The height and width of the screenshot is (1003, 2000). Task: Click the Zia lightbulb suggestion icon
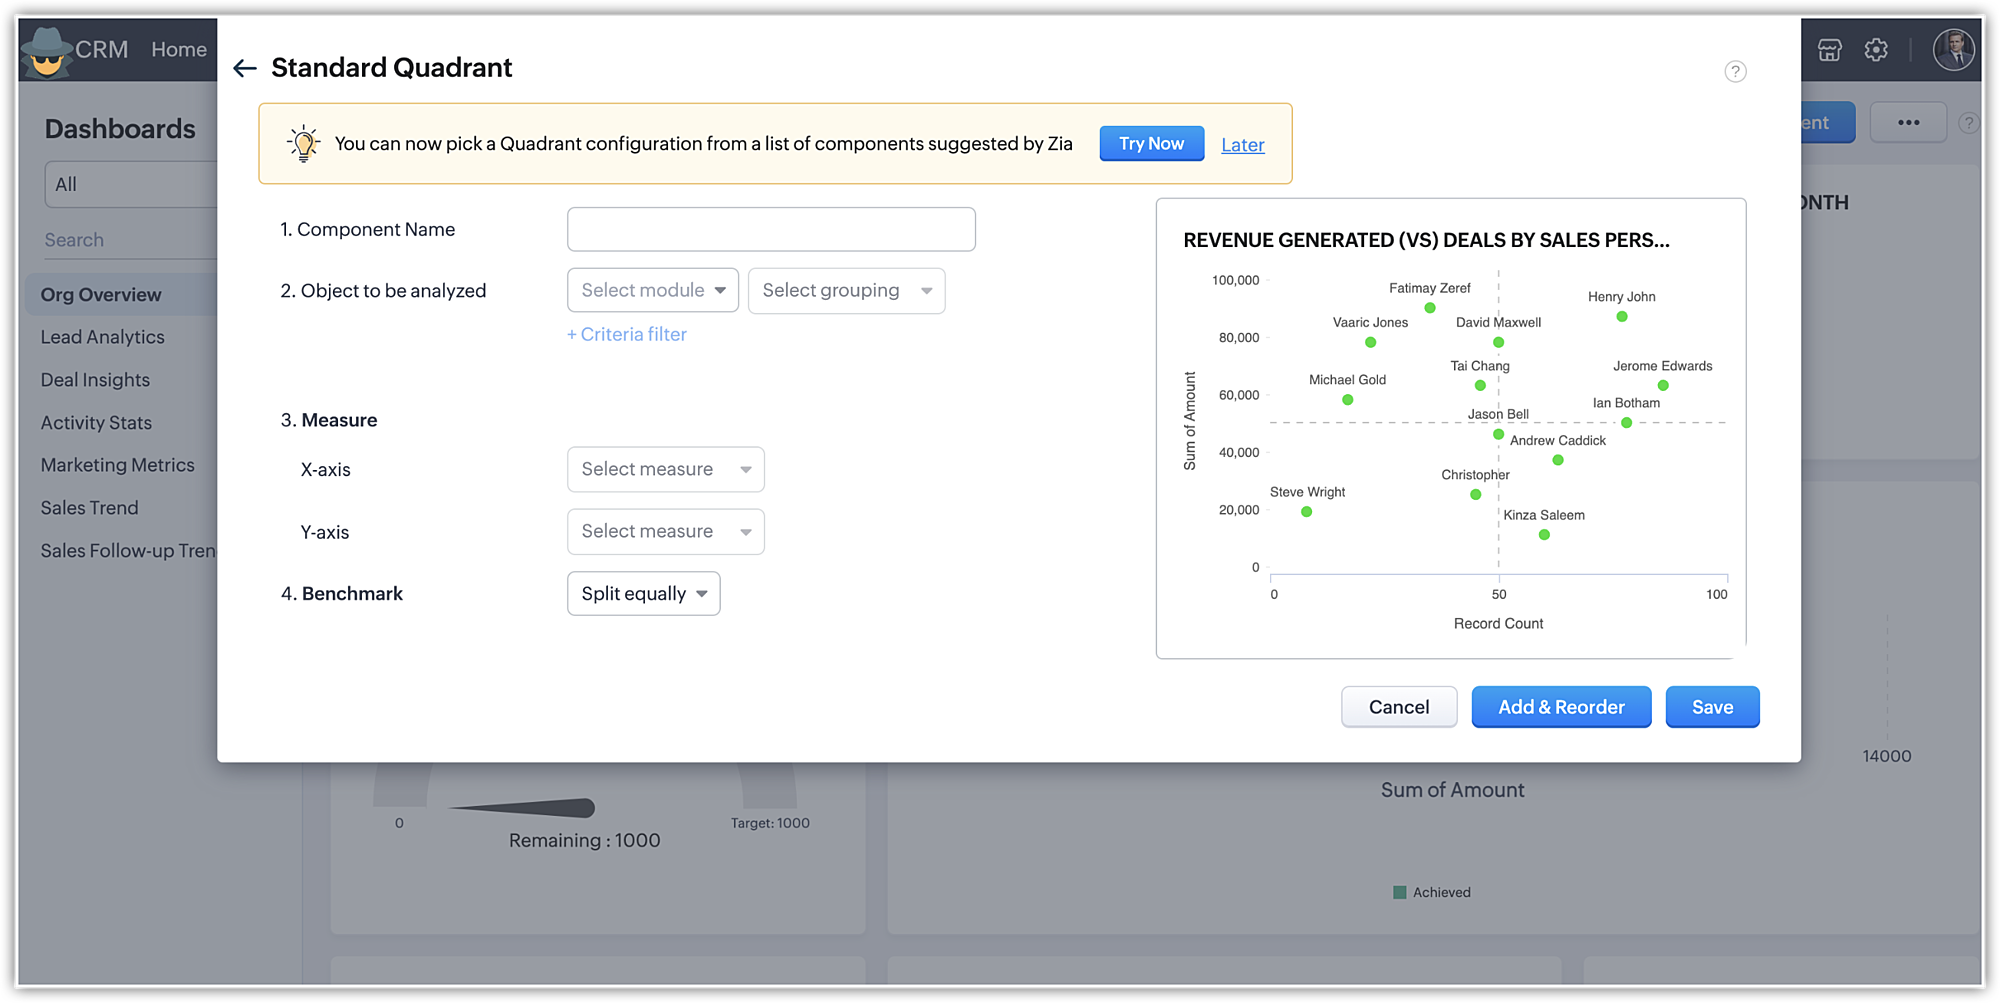[303, 144]
